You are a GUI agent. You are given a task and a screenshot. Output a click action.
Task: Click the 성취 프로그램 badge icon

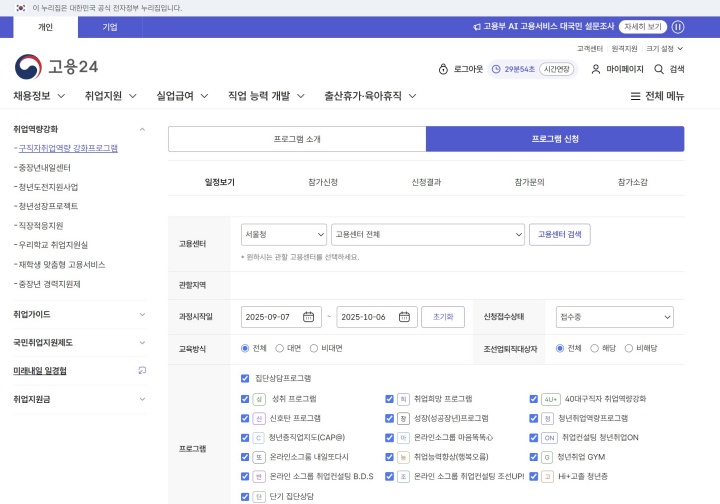click(259, 399)
